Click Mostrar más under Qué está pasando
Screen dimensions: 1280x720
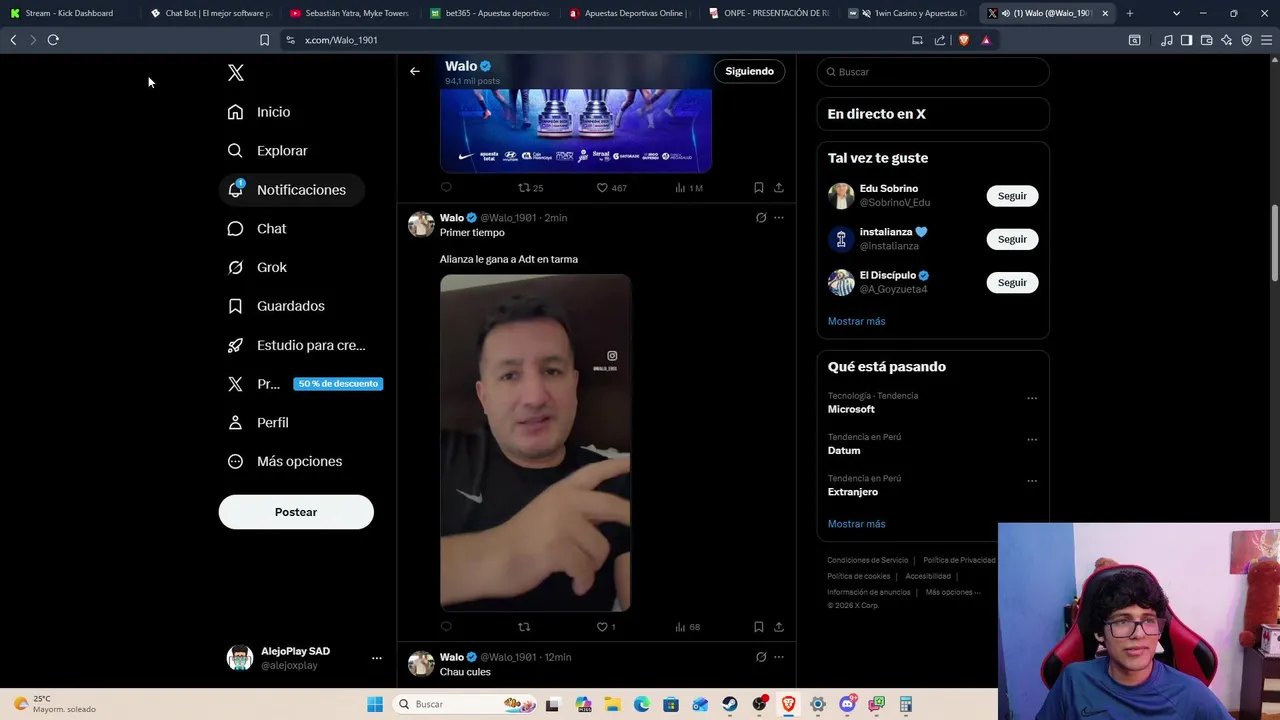(x=856, y=524)
